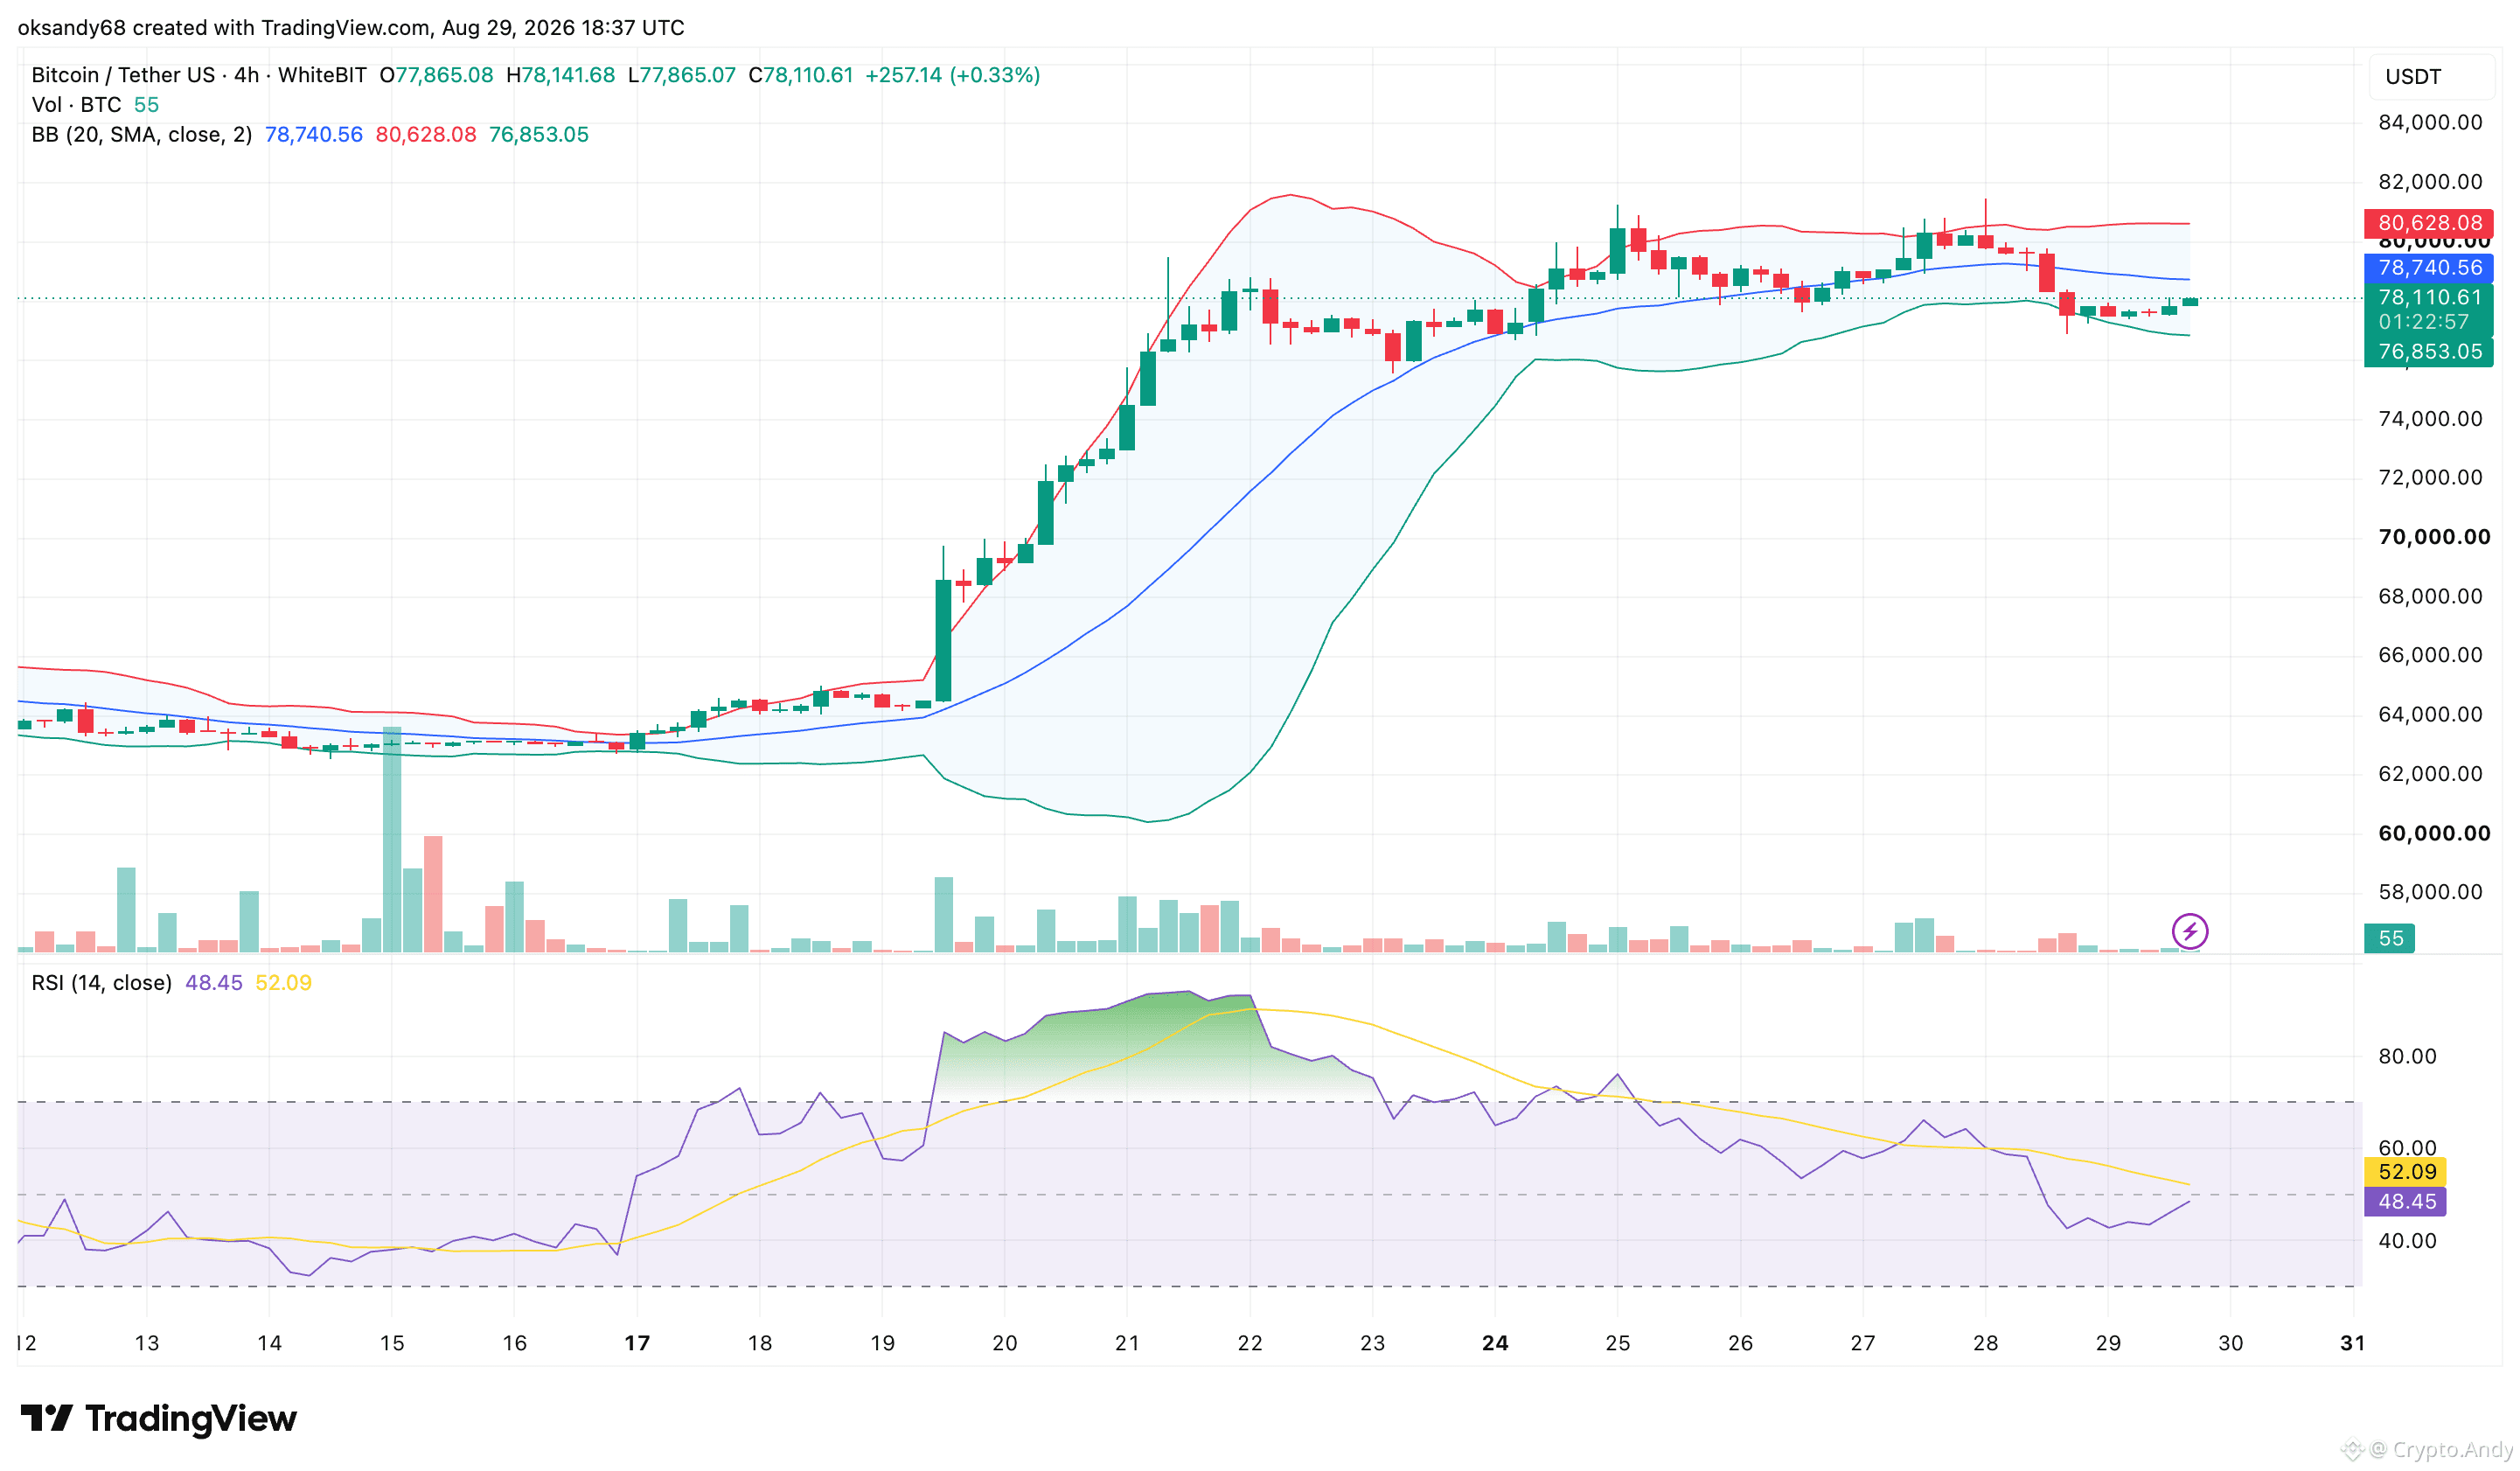Click the blue 78,740.56 value in the BB legend
2520x1471 pixels.
point(313,135)
